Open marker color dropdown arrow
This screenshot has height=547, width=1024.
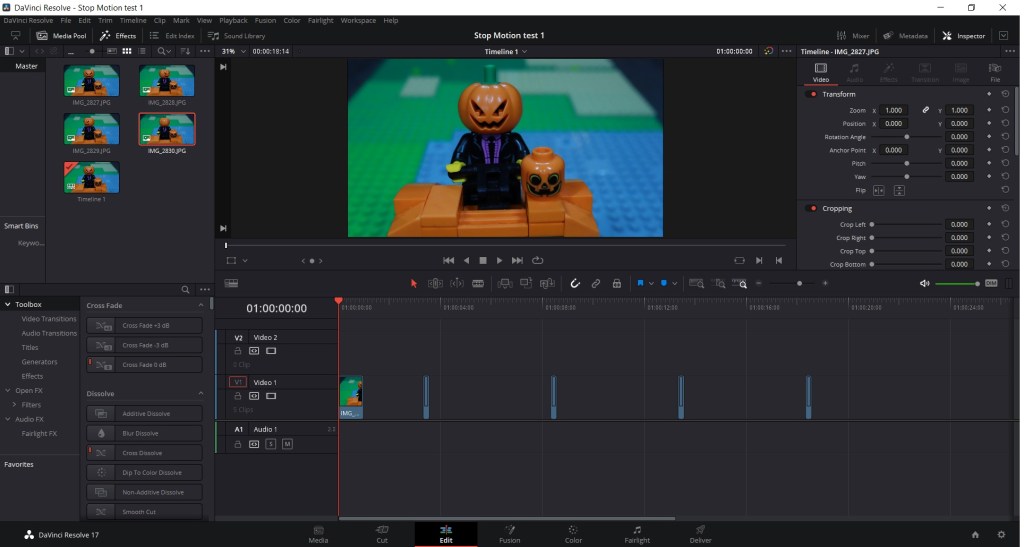pyautogui.click(x=675, y=284)
